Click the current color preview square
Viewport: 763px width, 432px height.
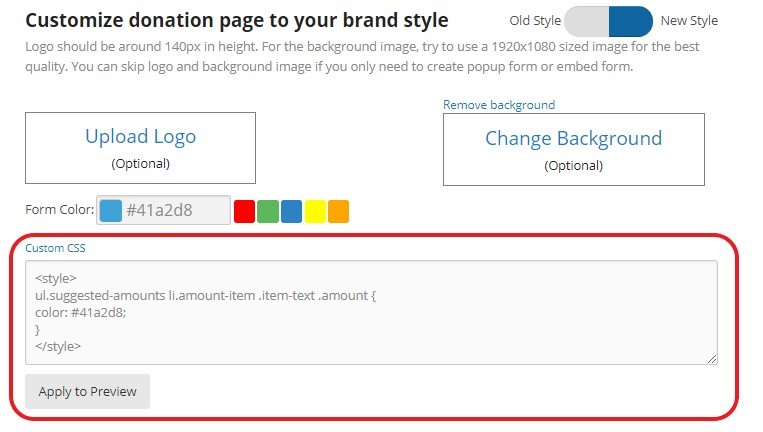pyautogui.click(x=111, y=210)
